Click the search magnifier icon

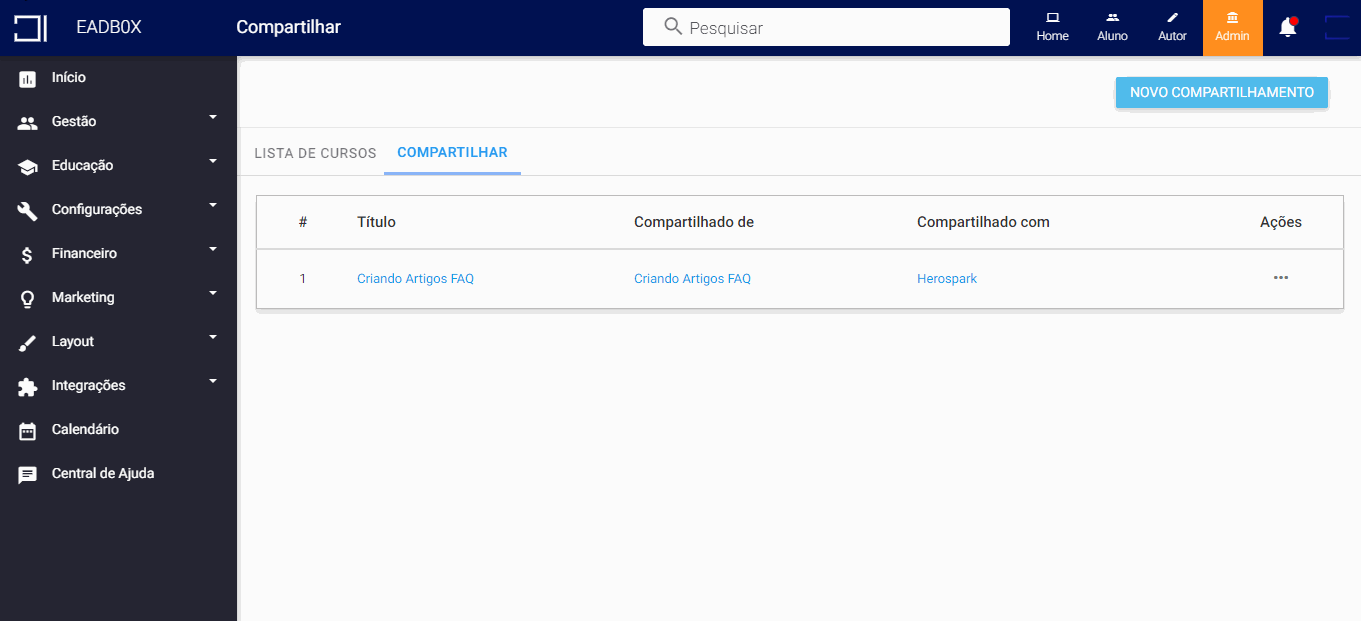click(673, 26)
